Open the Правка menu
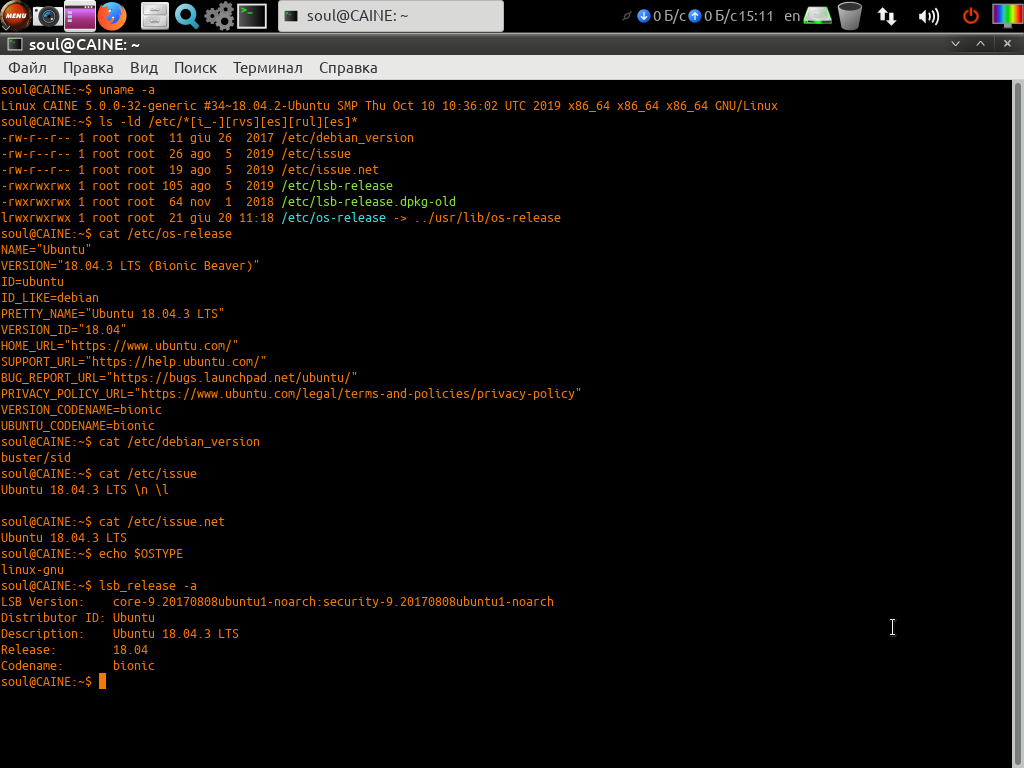 pyautogui.click(x=88, y=68)
